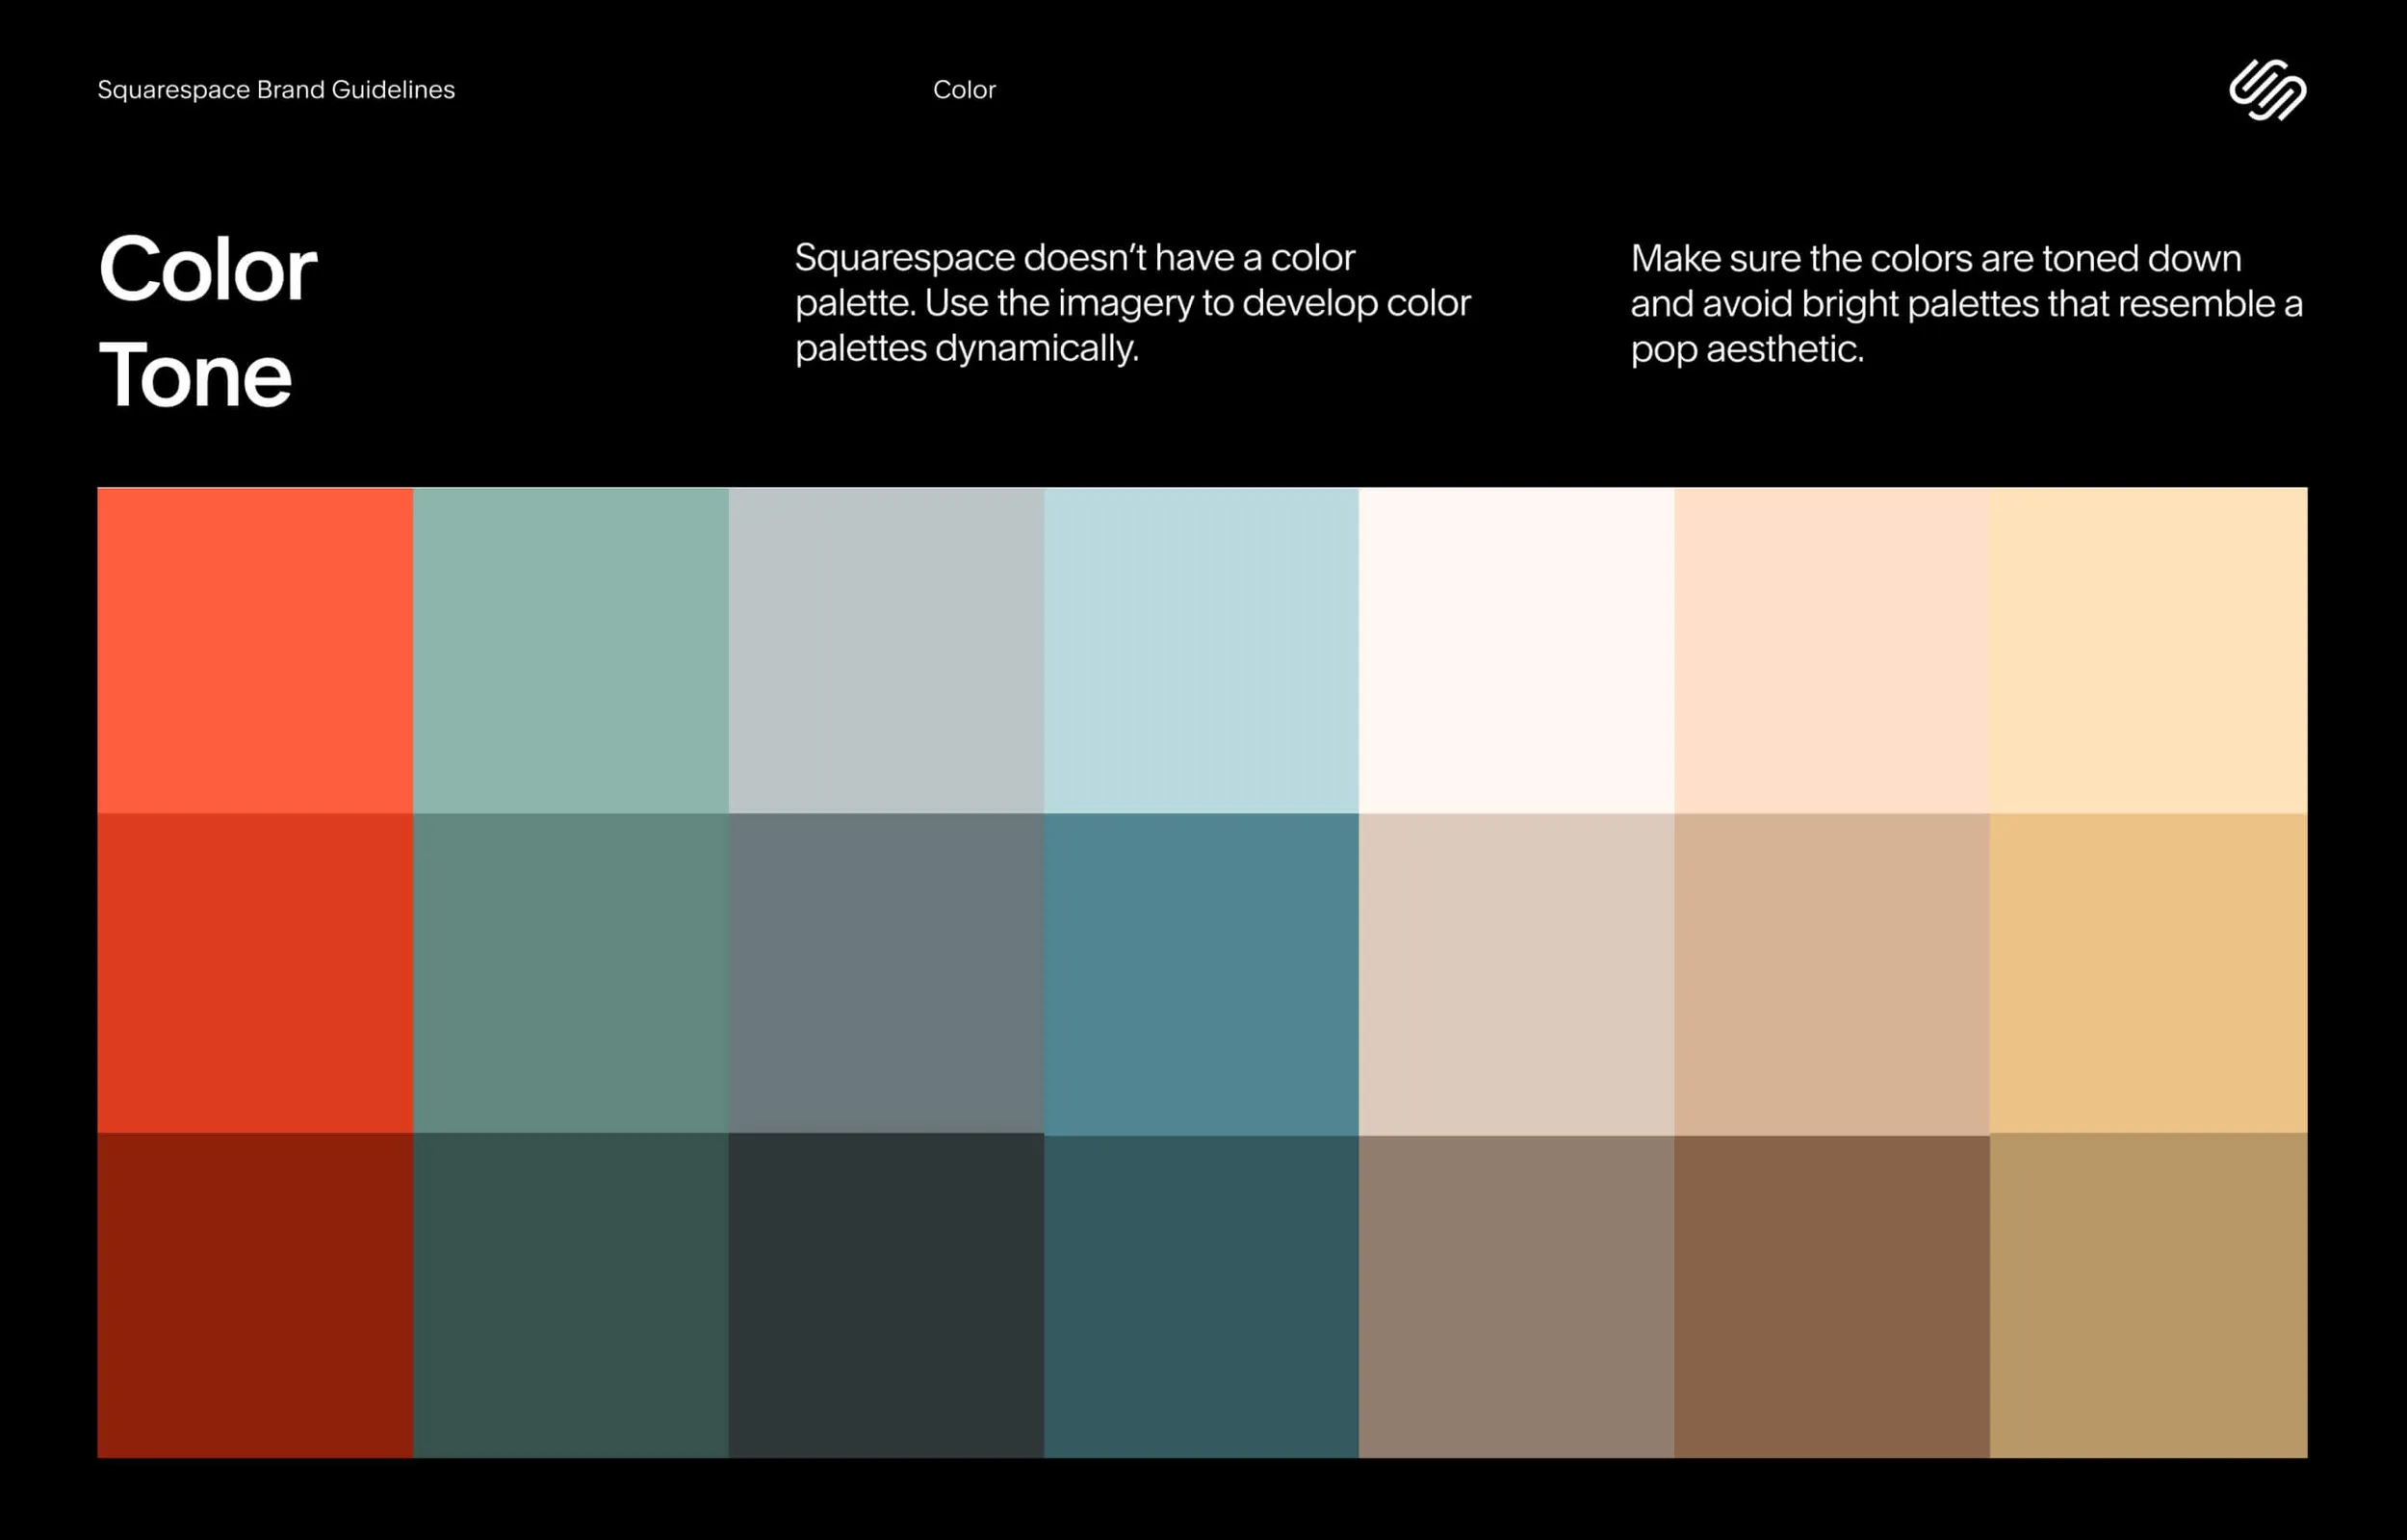
Task: Select the light silver gray swatch
Action: (x=886, y=650)
